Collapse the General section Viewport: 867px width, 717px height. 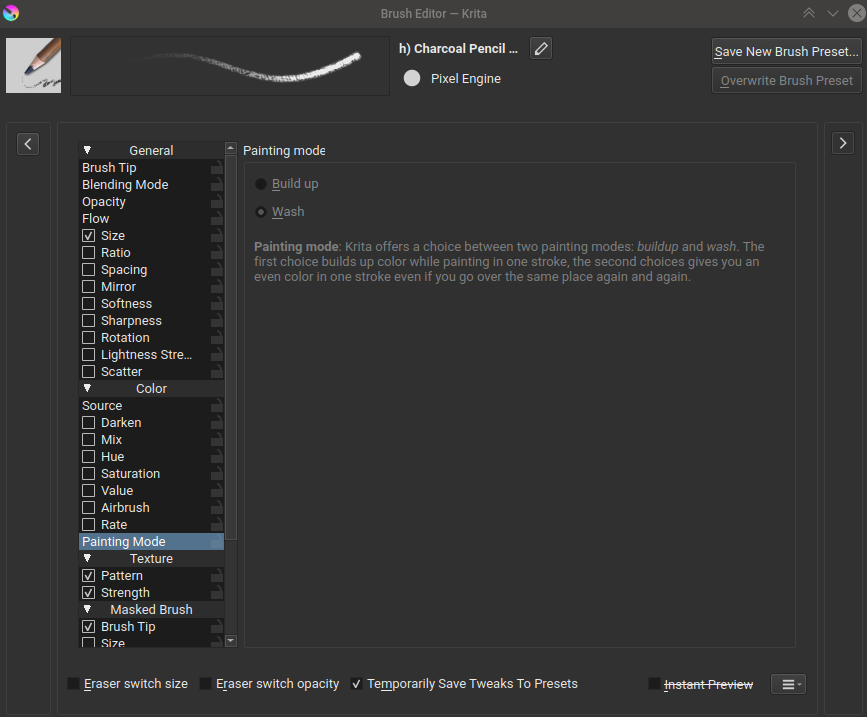87,150
